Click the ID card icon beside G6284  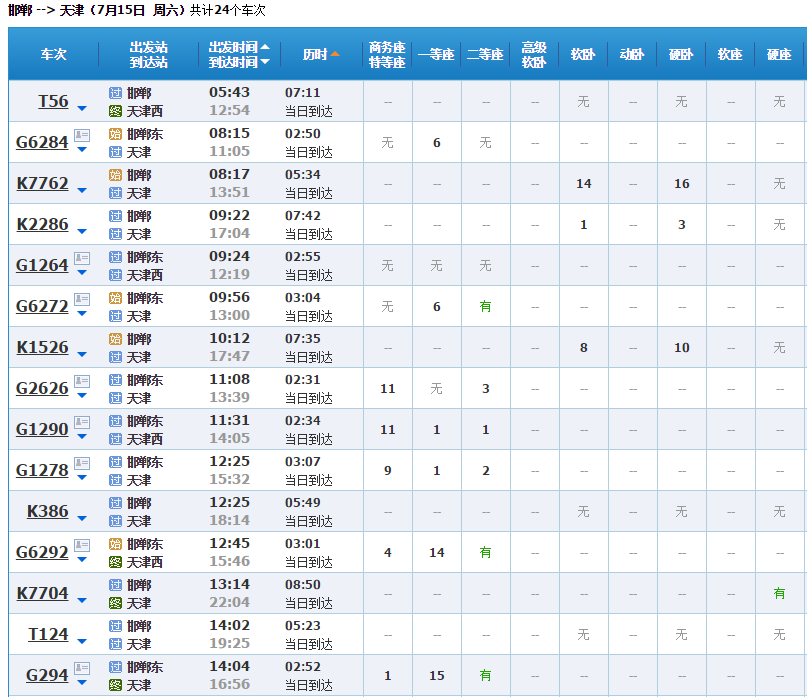pyautogui.click(x=82, y=135)
